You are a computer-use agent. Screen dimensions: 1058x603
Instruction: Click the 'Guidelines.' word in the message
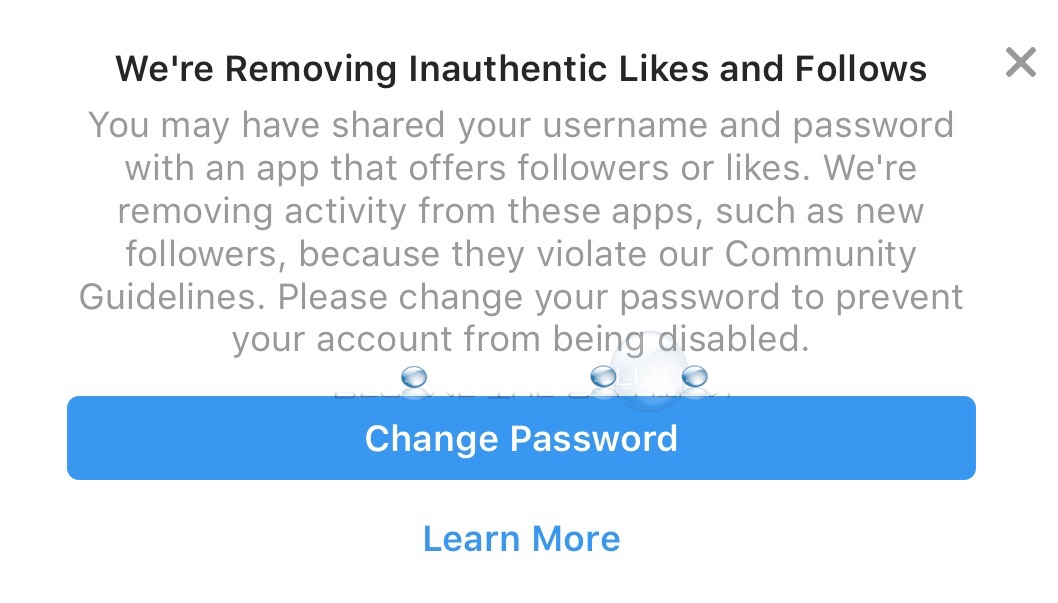[x=172, y=297]
